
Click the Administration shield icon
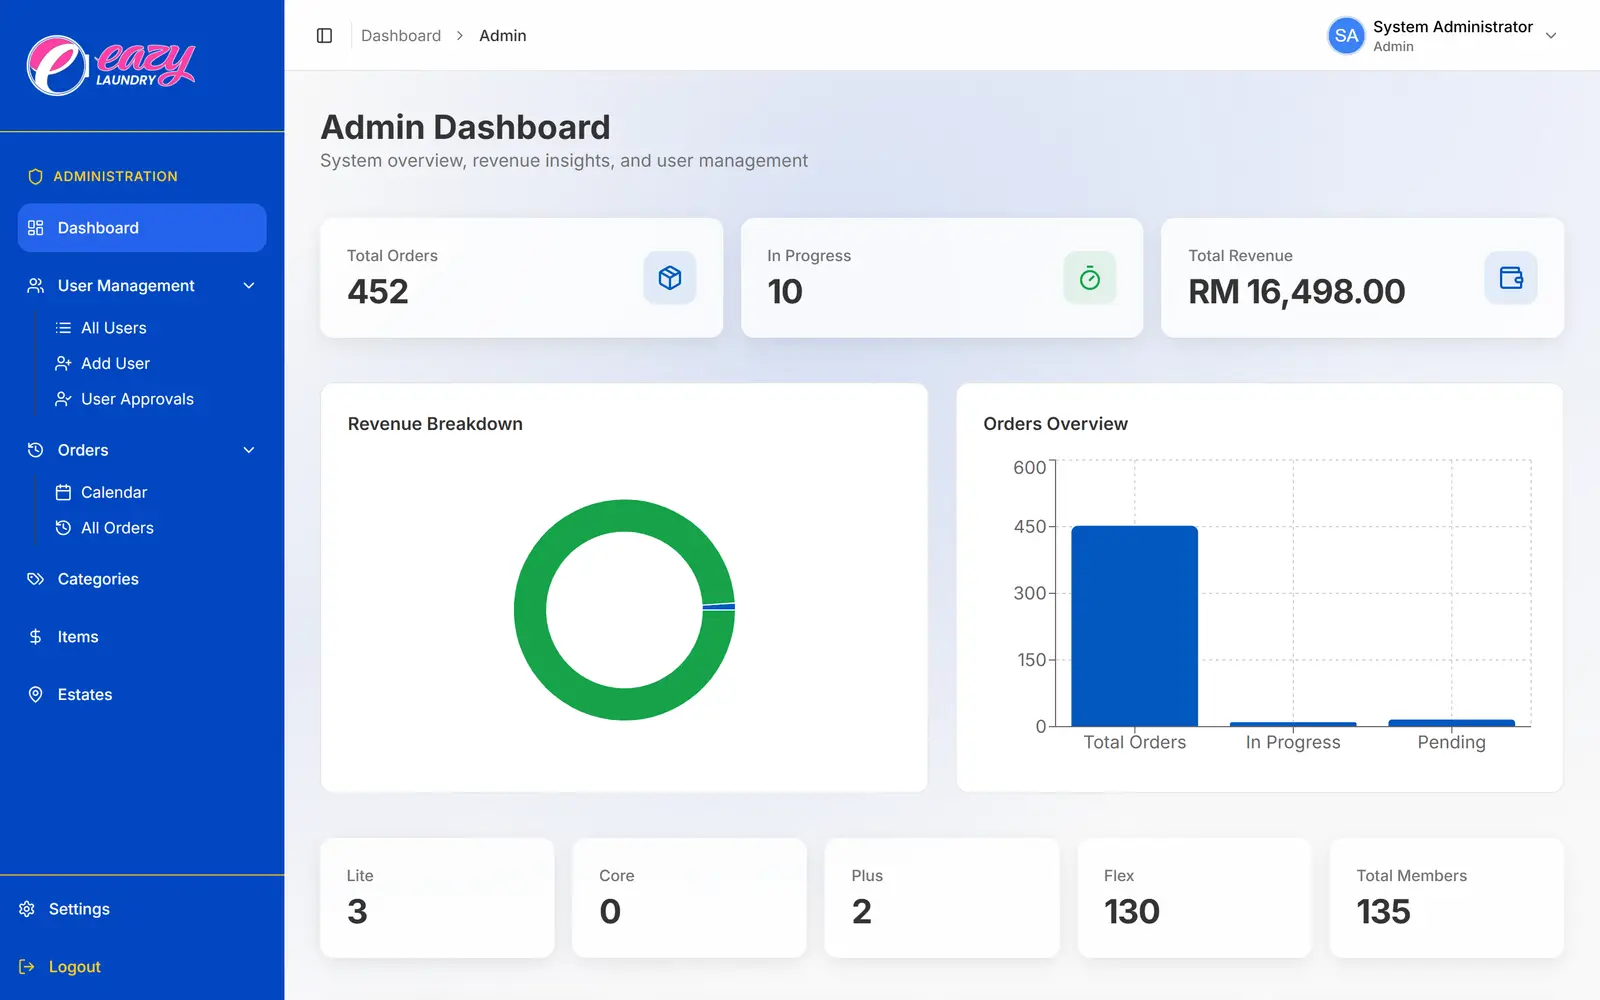pos(36,176)
